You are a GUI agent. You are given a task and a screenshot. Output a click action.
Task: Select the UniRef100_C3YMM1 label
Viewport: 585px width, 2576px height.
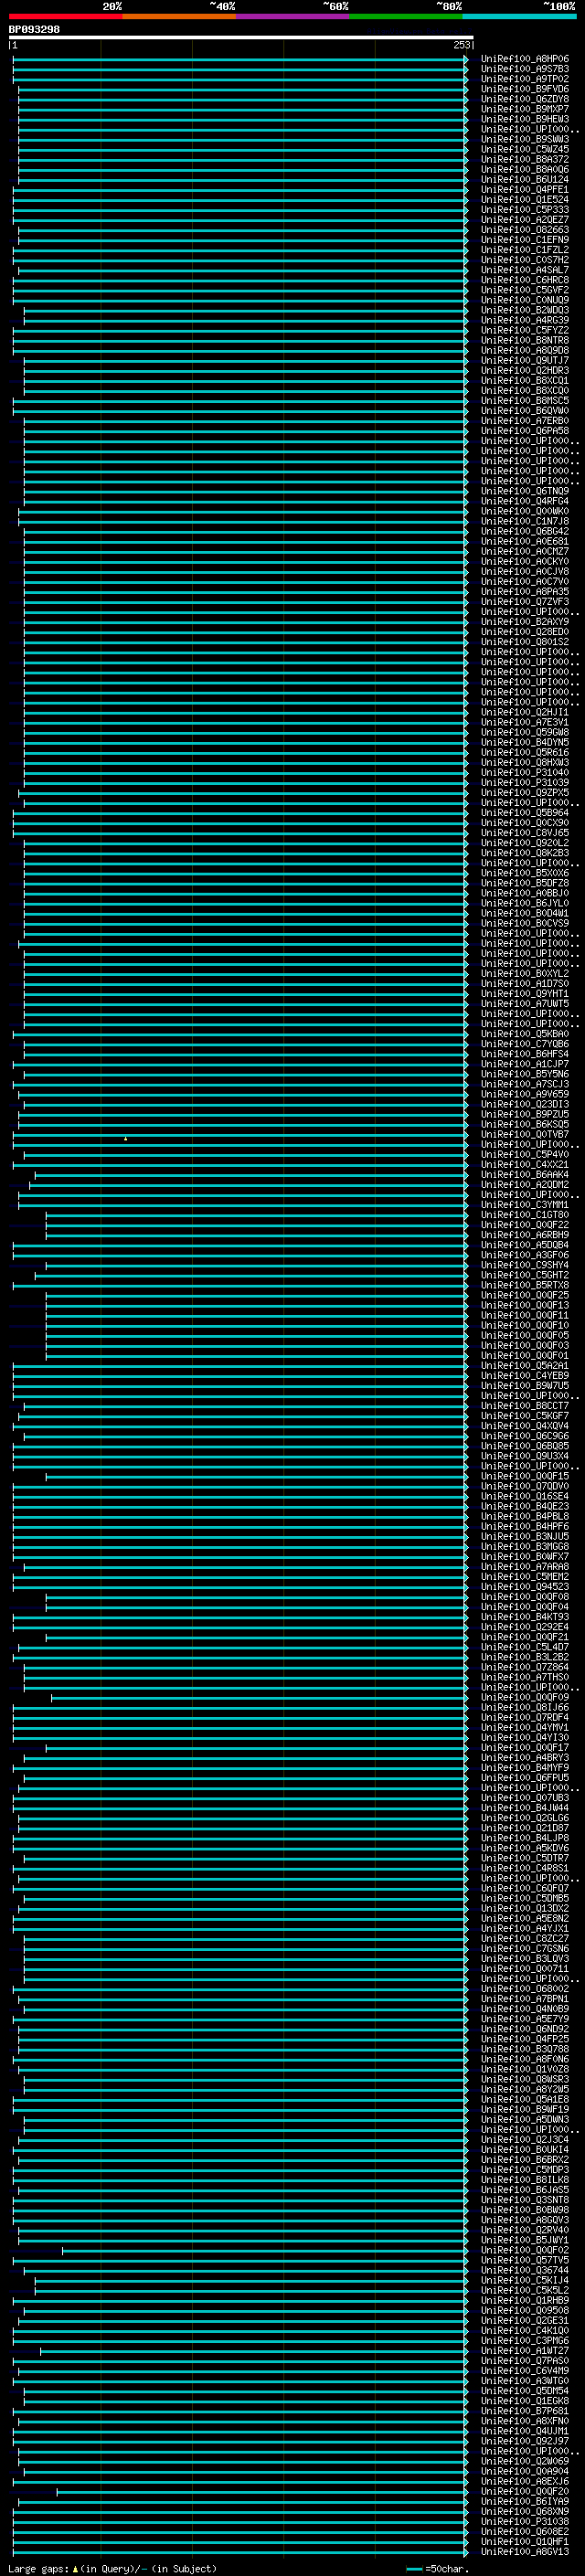pyautogui.click(x=524, y=1205)
